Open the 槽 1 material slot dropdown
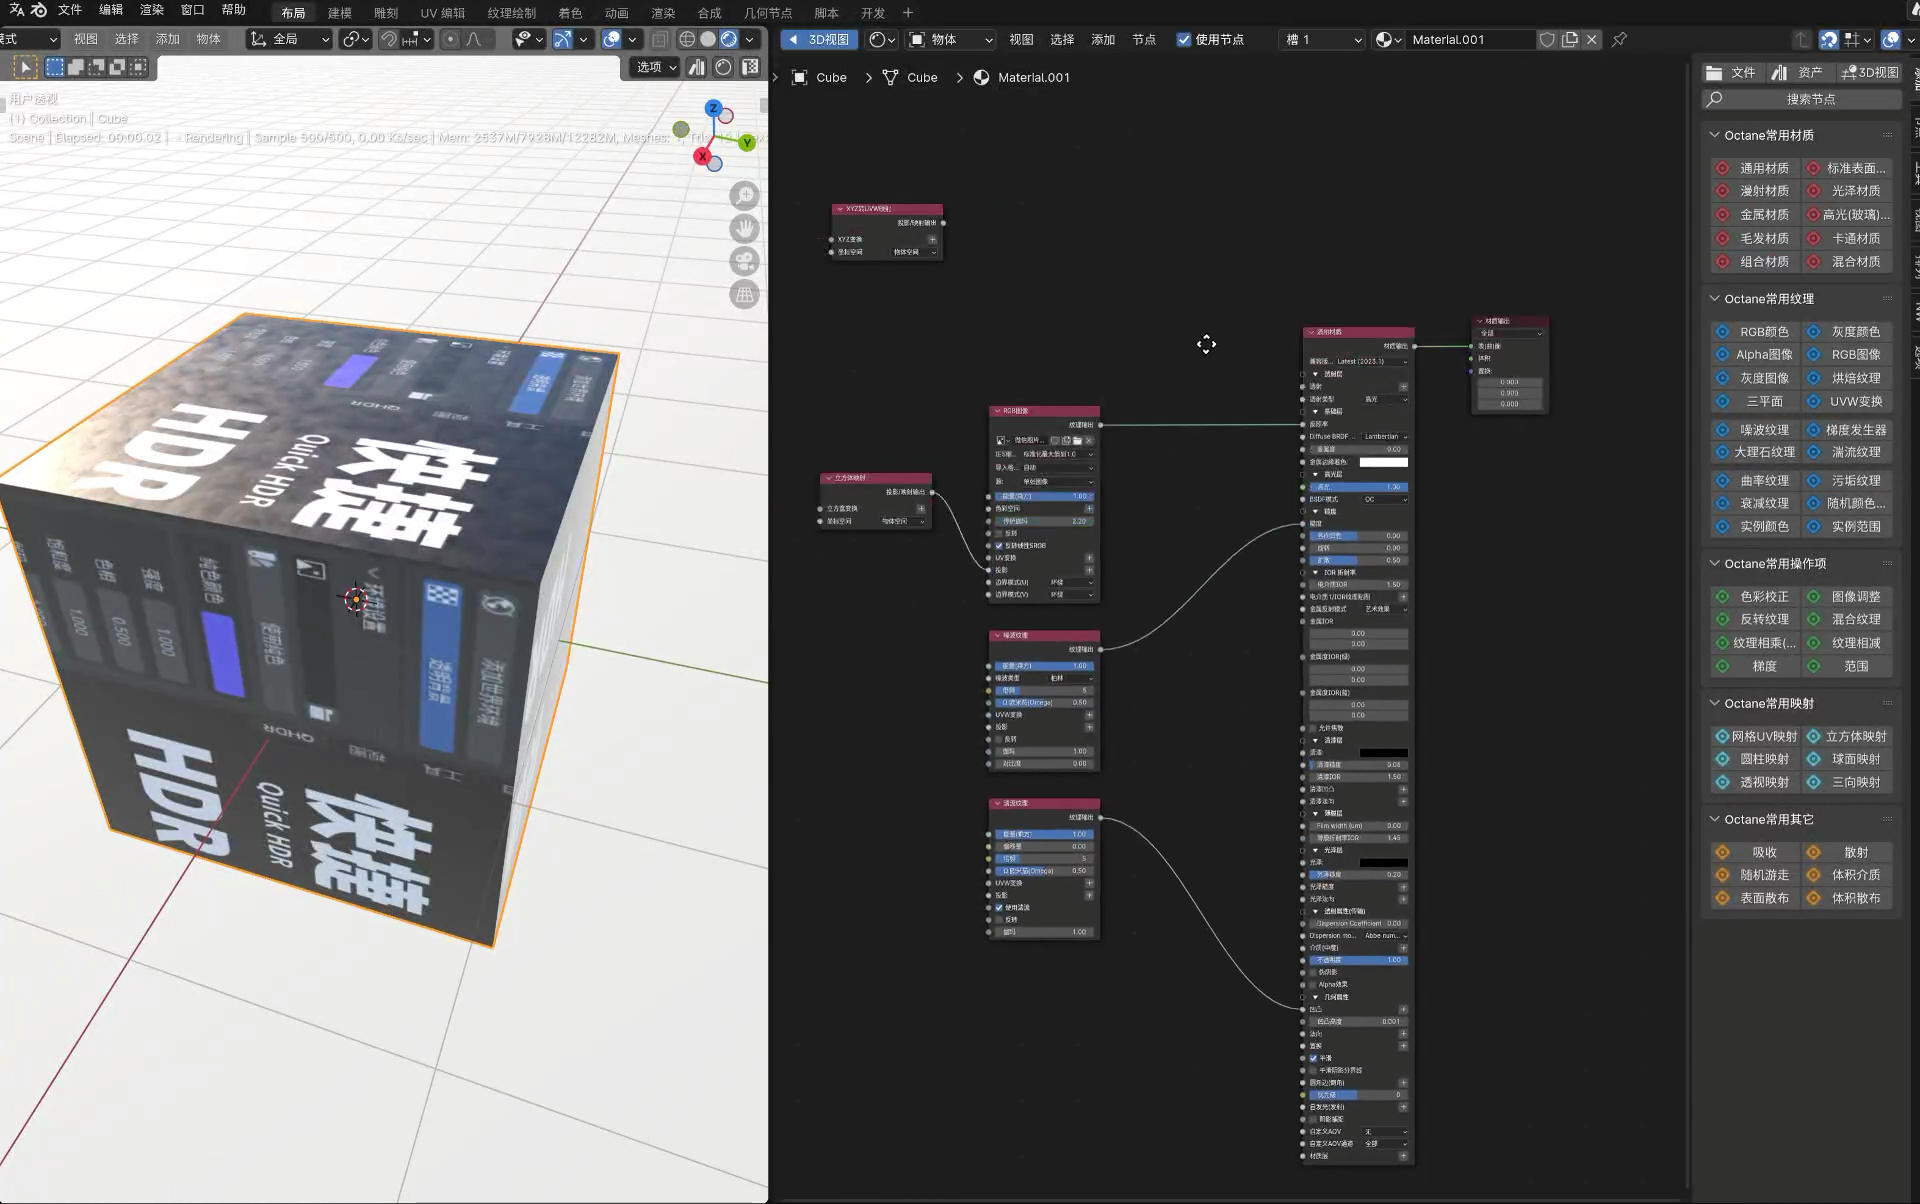1920x1204 pixels. click(x=1323, y=39)
